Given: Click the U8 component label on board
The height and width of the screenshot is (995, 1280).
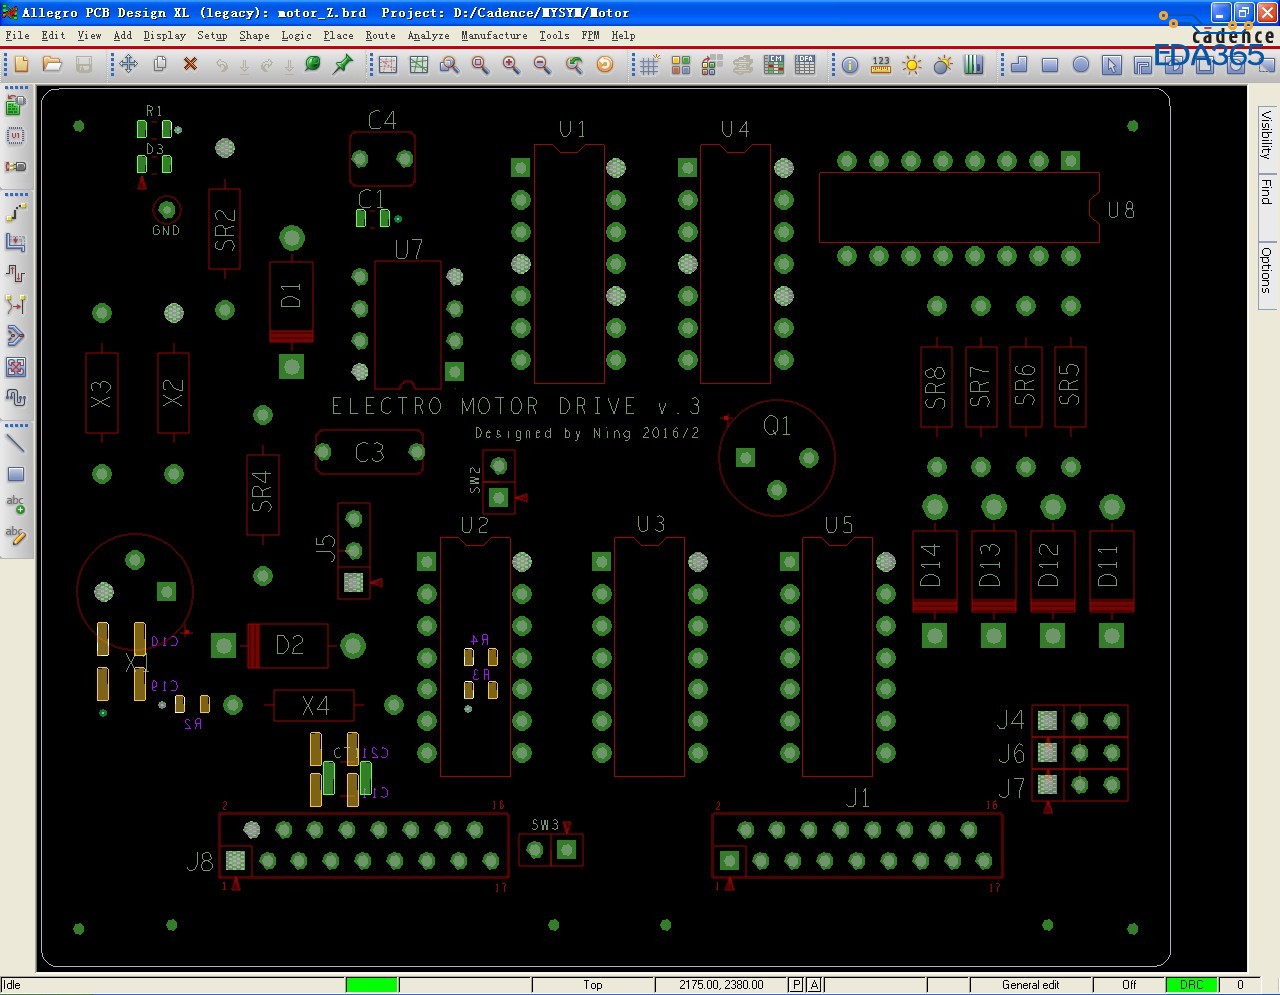Looking at the screenshot, I should 1121,210.
